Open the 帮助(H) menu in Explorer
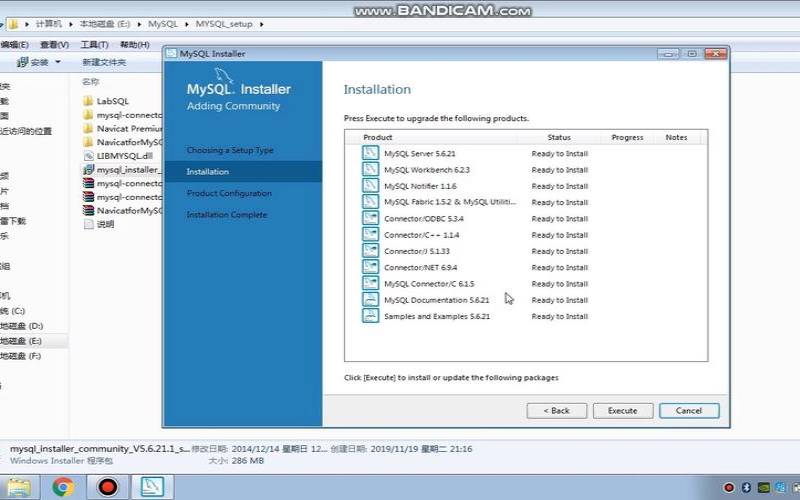The height and width of the screenshot is (500, 800). pyautogui.click(x=135, y=45)
